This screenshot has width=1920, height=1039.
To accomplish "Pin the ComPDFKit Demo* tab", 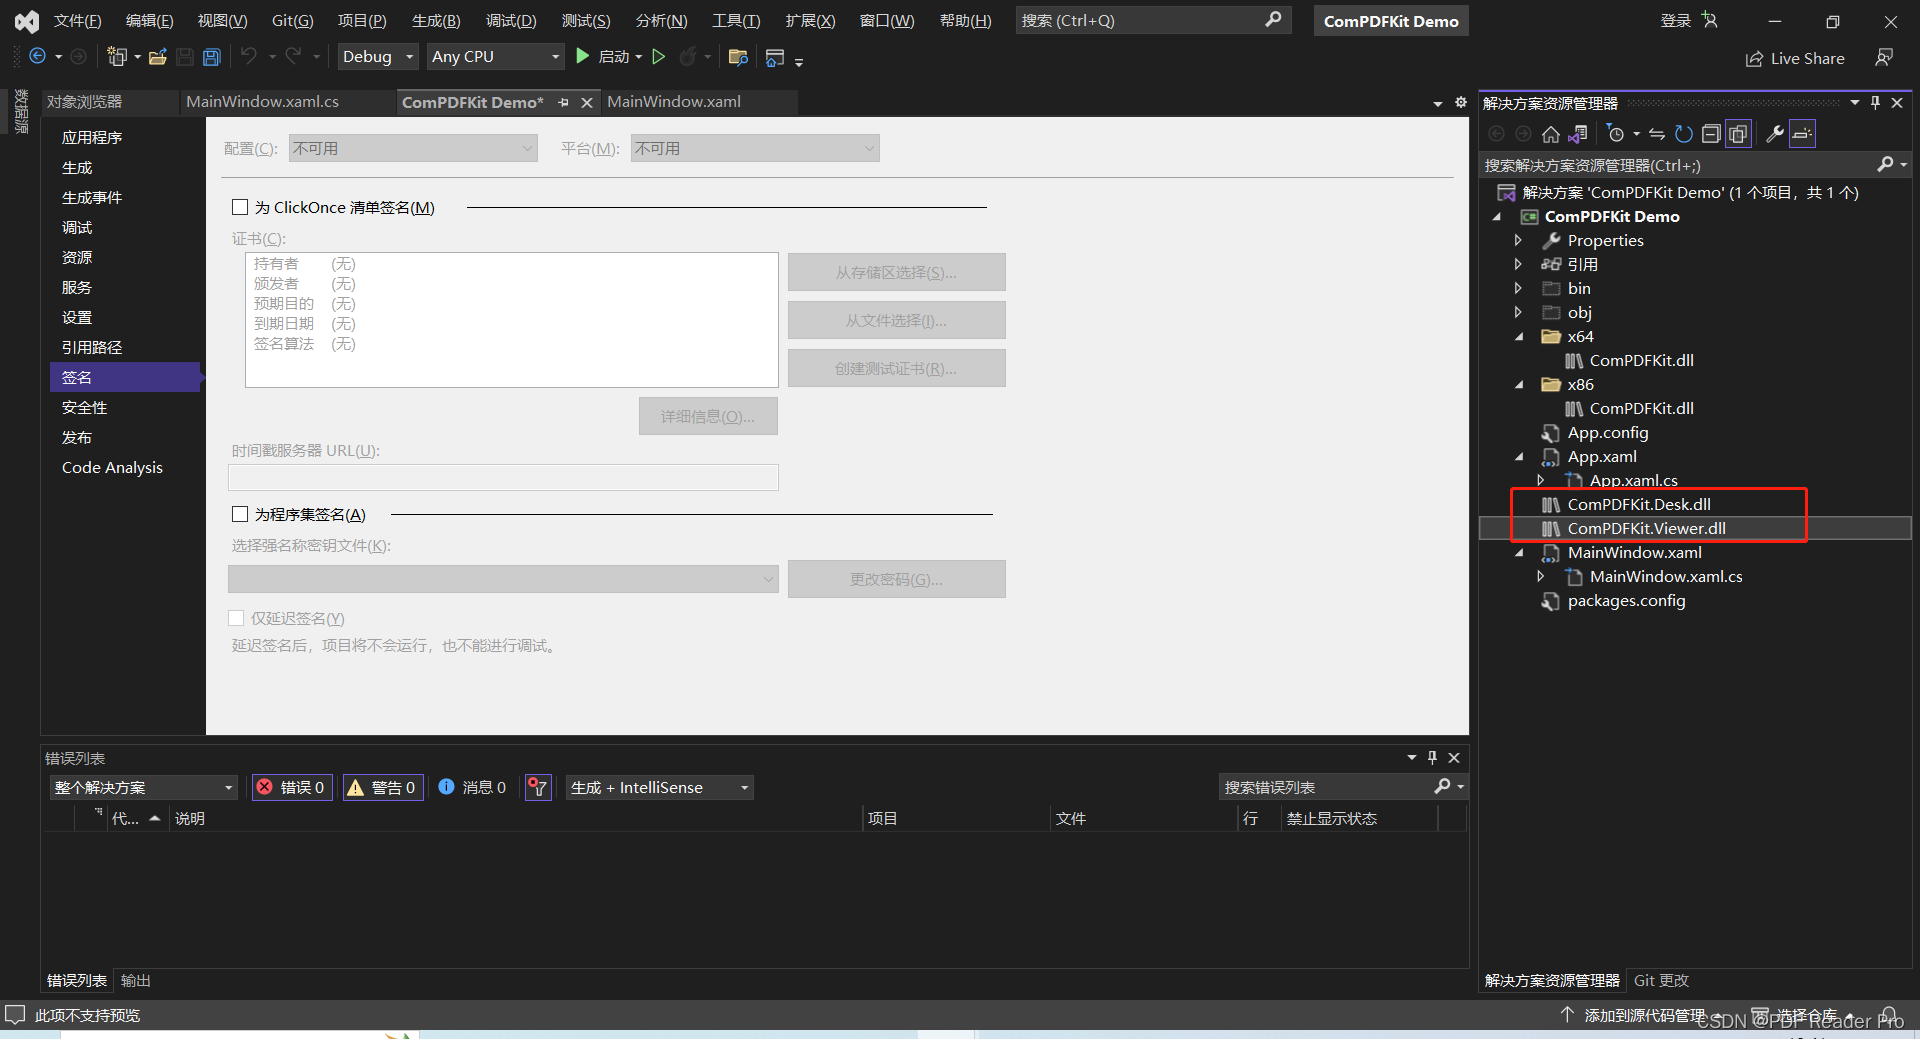I will coord(564,102).
